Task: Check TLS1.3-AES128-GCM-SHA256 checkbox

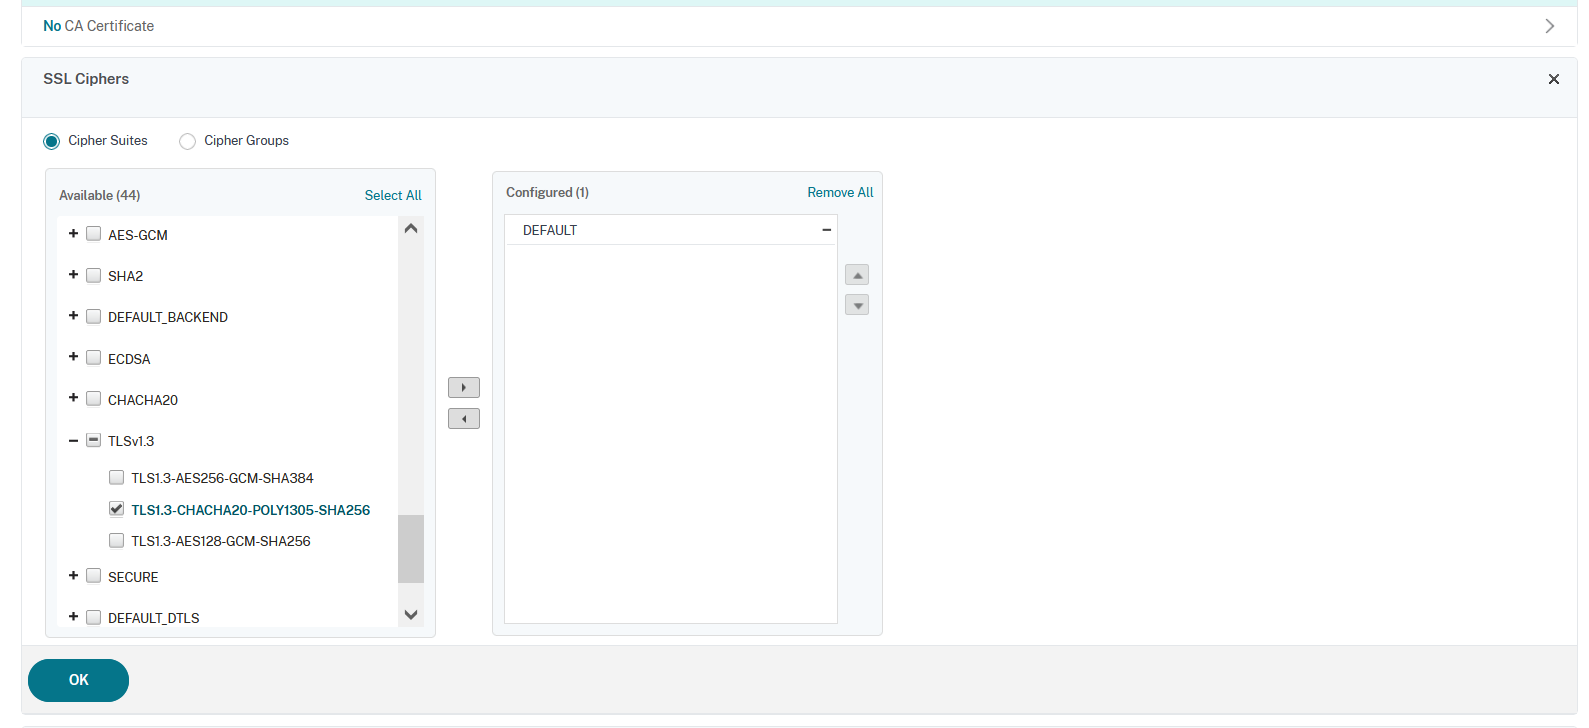Action: (117, 540)
